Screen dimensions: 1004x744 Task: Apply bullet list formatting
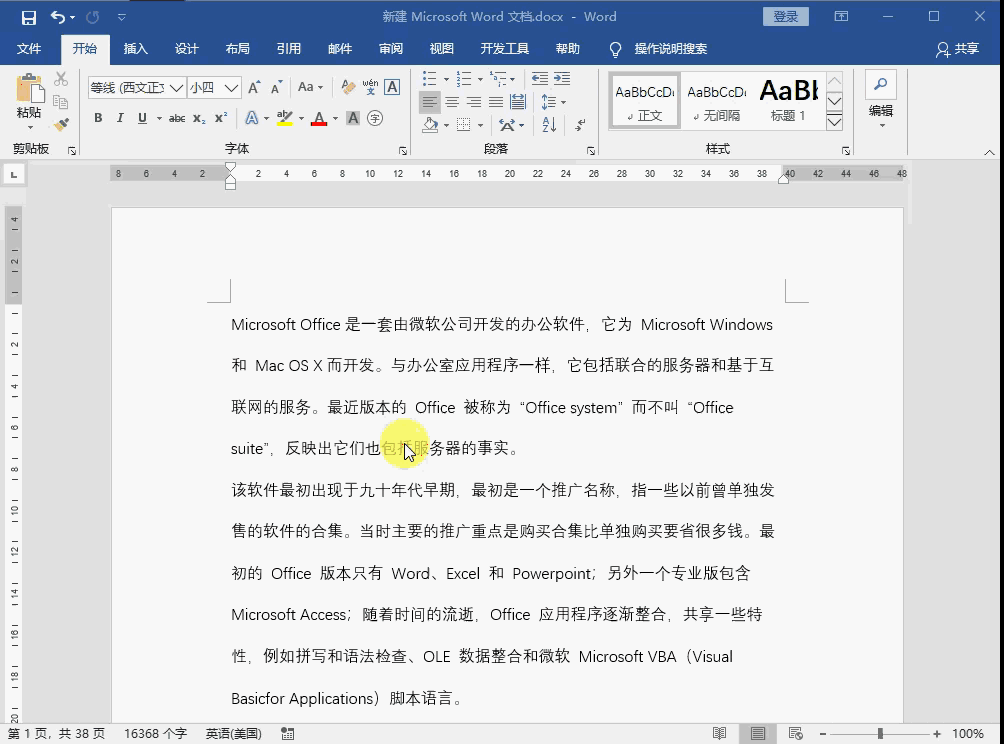(x=430, y=79)
